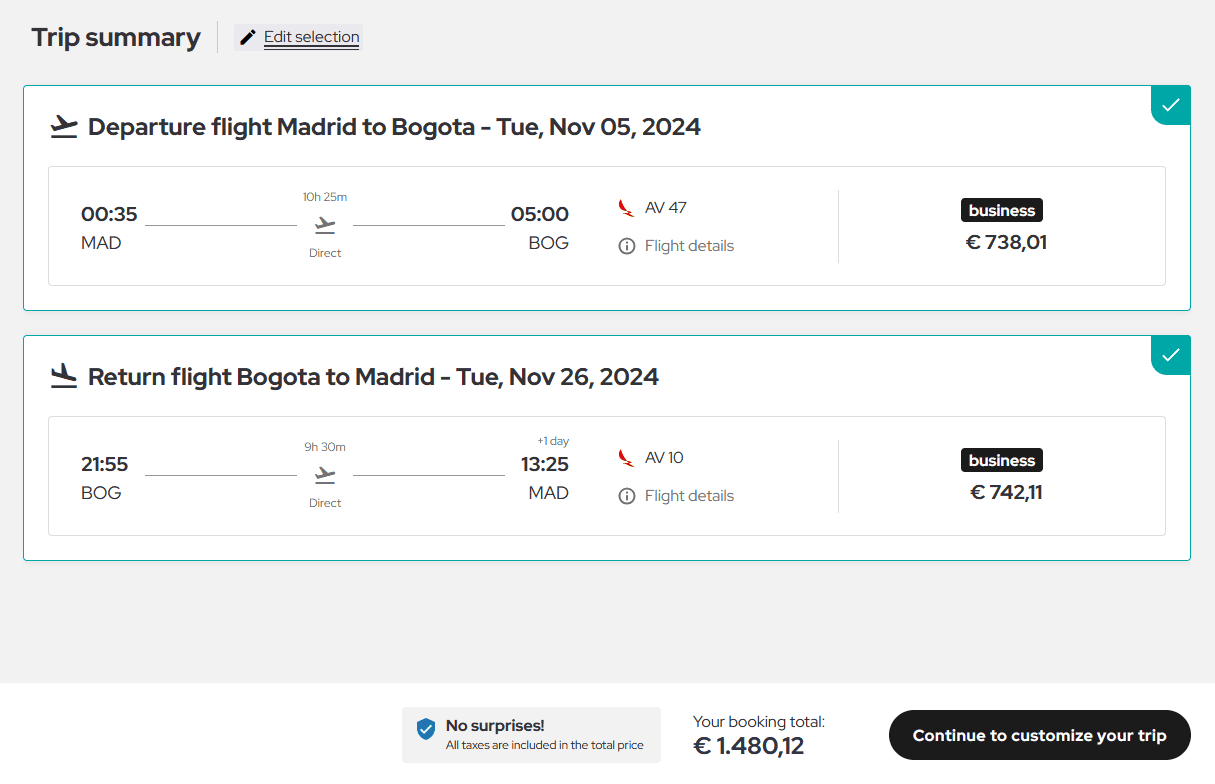Click the departure fare € 738,01

pyautogui.click(x=1006, y=242)
